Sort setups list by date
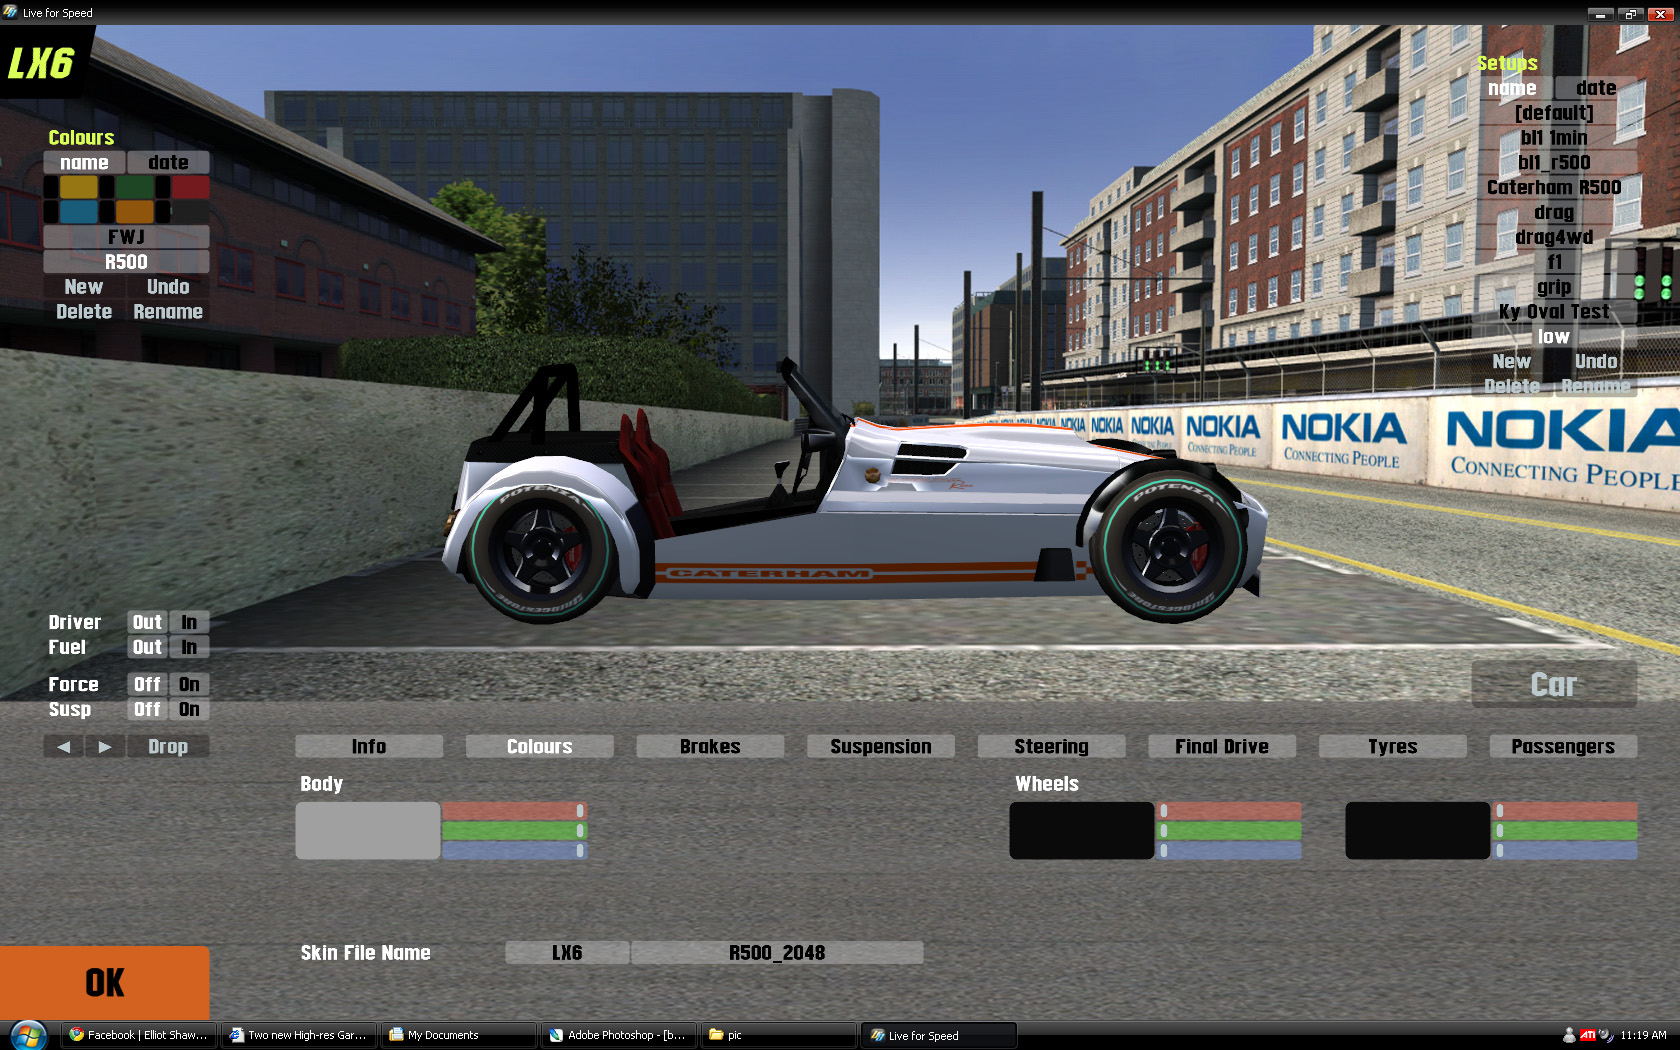This screenshot has height=1050, width=1680. click(1596, 88)
